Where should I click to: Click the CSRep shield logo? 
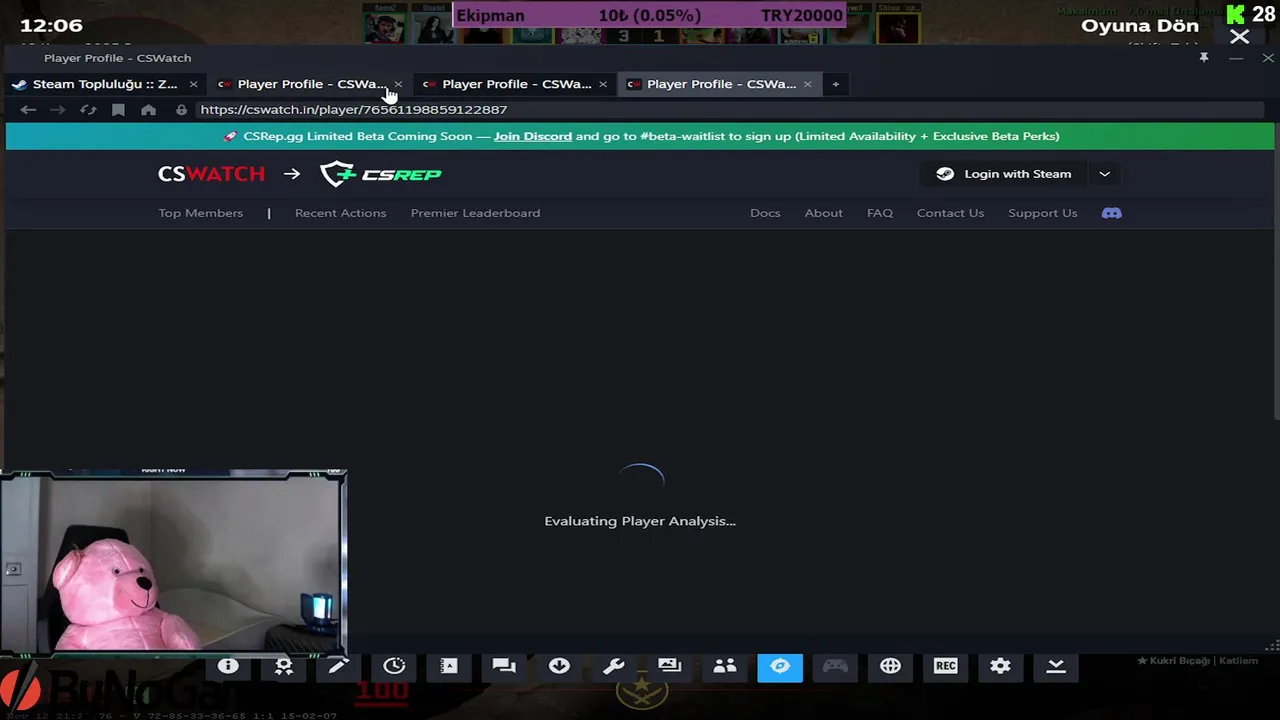[381, 174]
